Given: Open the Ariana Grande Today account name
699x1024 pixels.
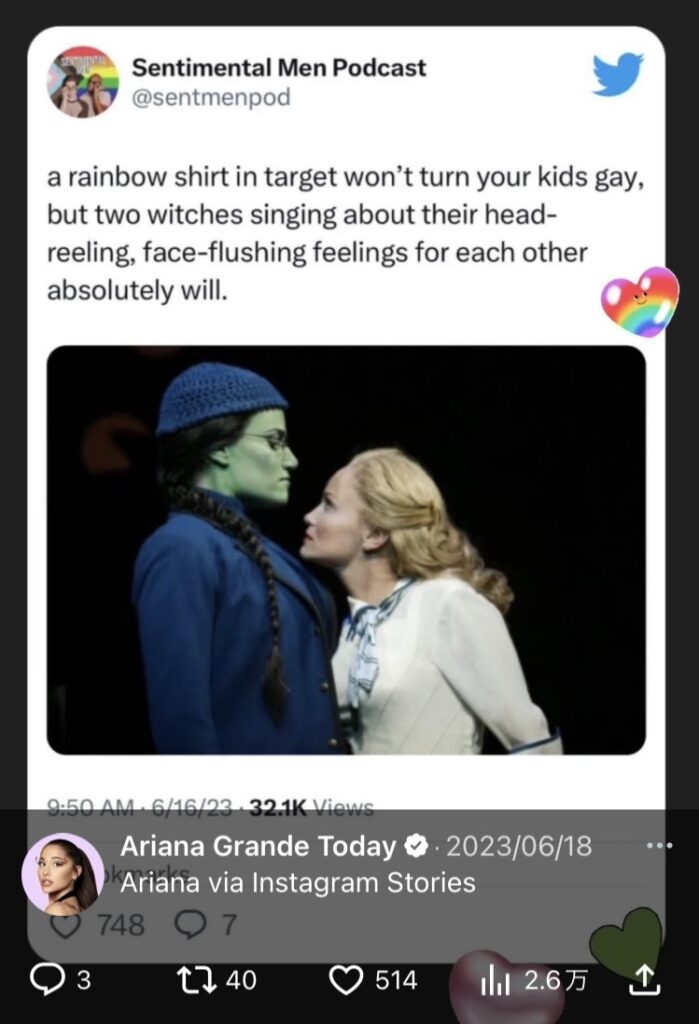Looking at the screenshot, I should pyautogui.click(x=258, y=847).
